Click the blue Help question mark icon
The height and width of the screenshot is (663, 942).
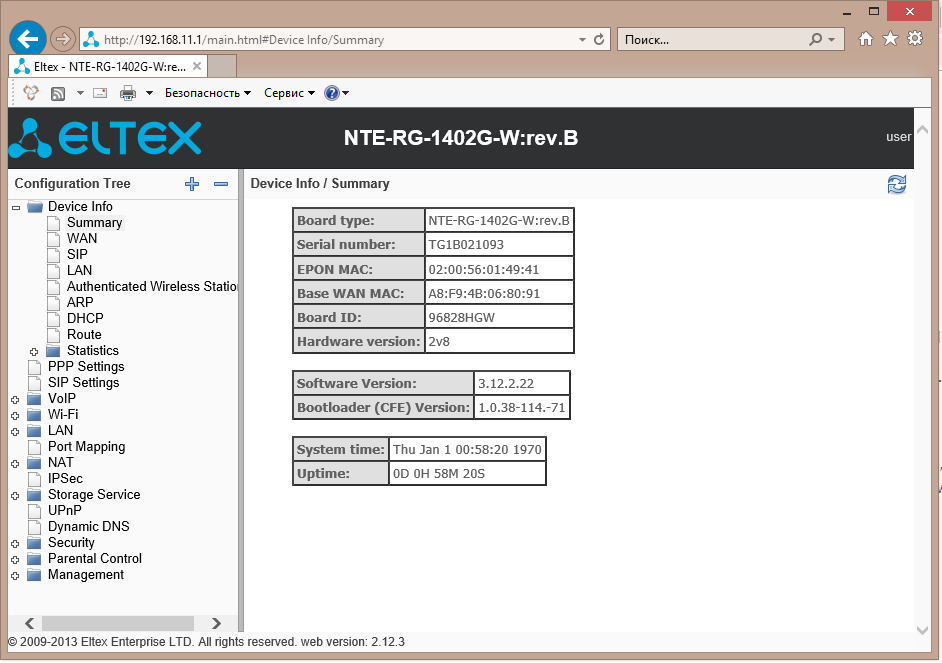(332, 93)
